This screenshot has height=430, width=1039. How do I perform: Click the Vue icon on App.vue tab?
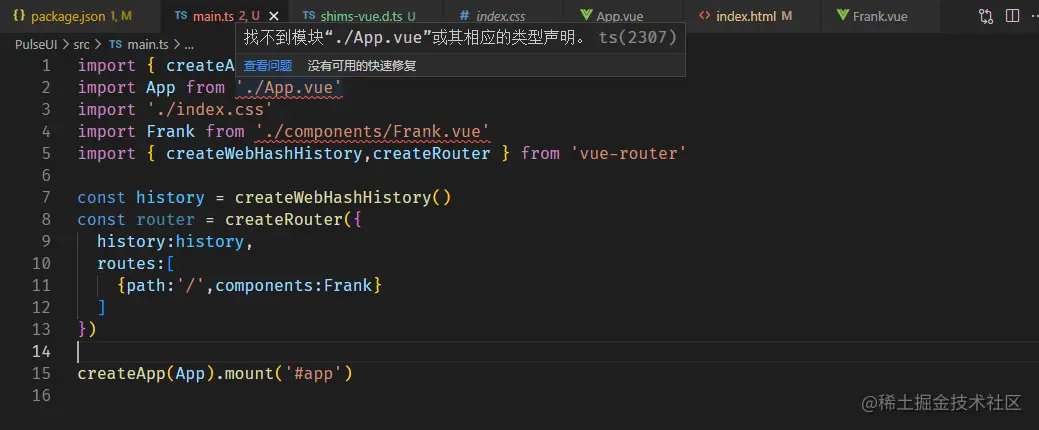click(586, 15)
